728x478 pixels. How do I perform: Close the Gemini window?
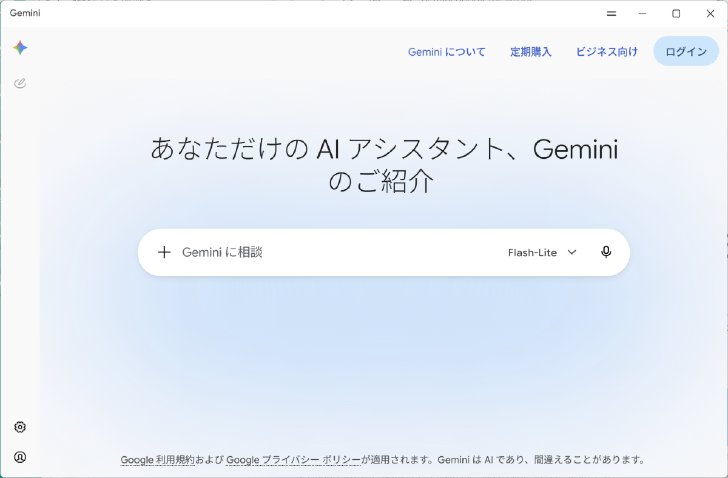coord(710,13)
